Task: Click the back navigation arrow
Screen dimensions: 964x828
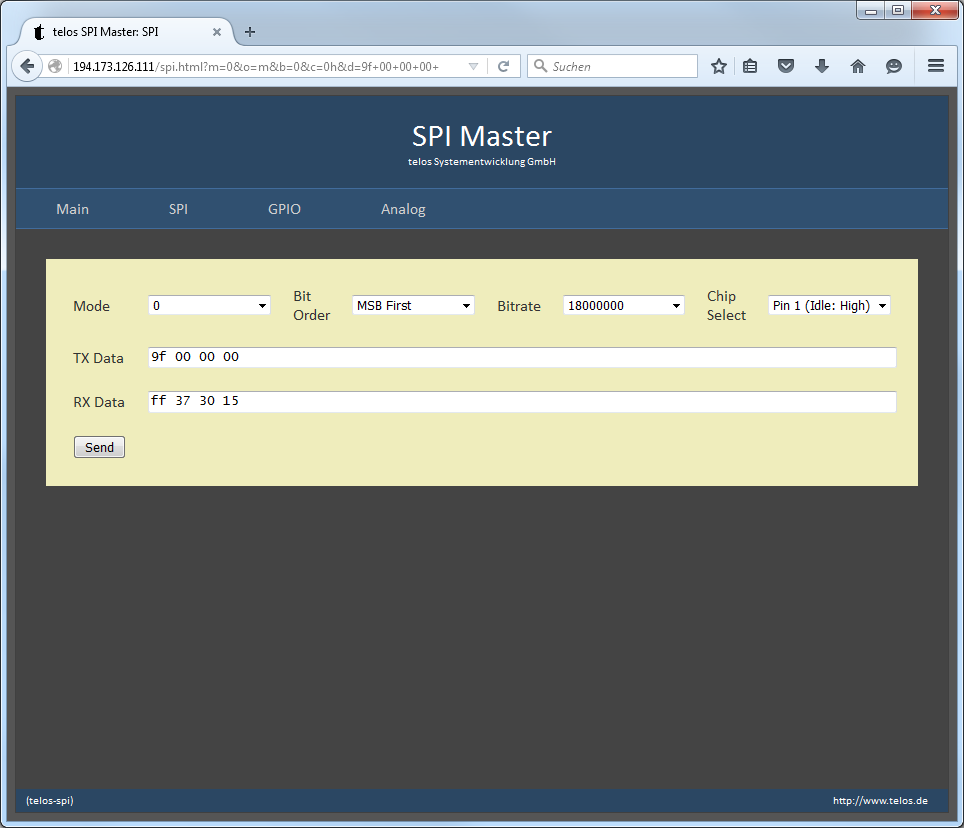Action: click(27, 66)
